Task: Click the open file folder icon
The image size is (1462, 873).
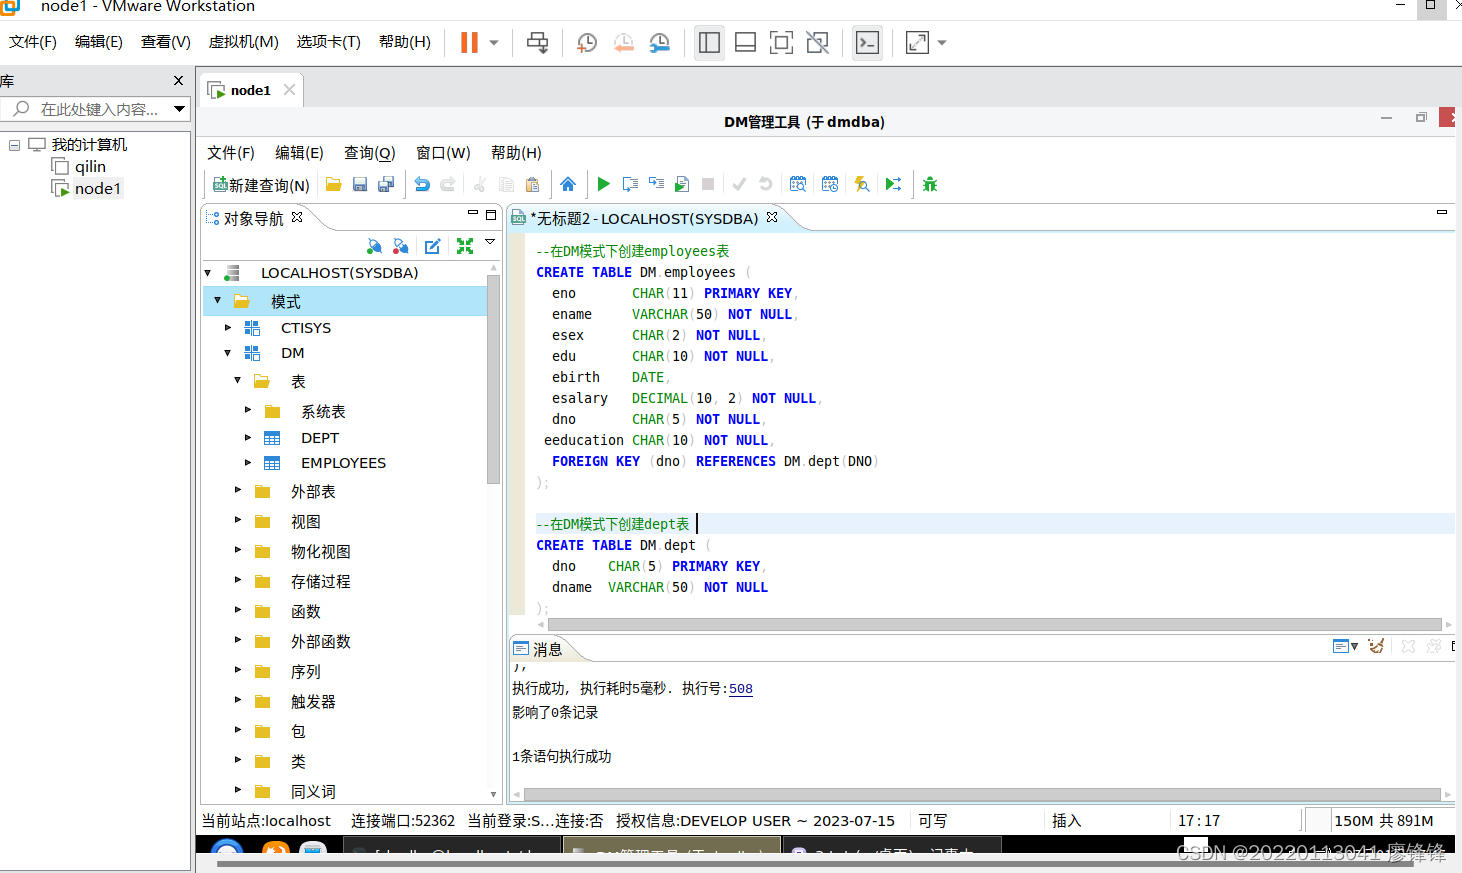Action: [334, 184]
